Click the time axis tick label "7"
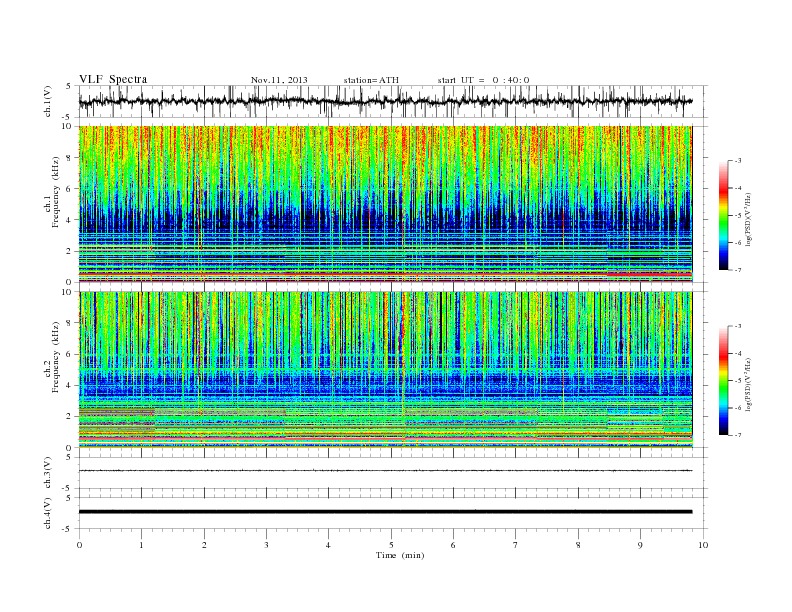The image size is (792, 612). (516, 545)
